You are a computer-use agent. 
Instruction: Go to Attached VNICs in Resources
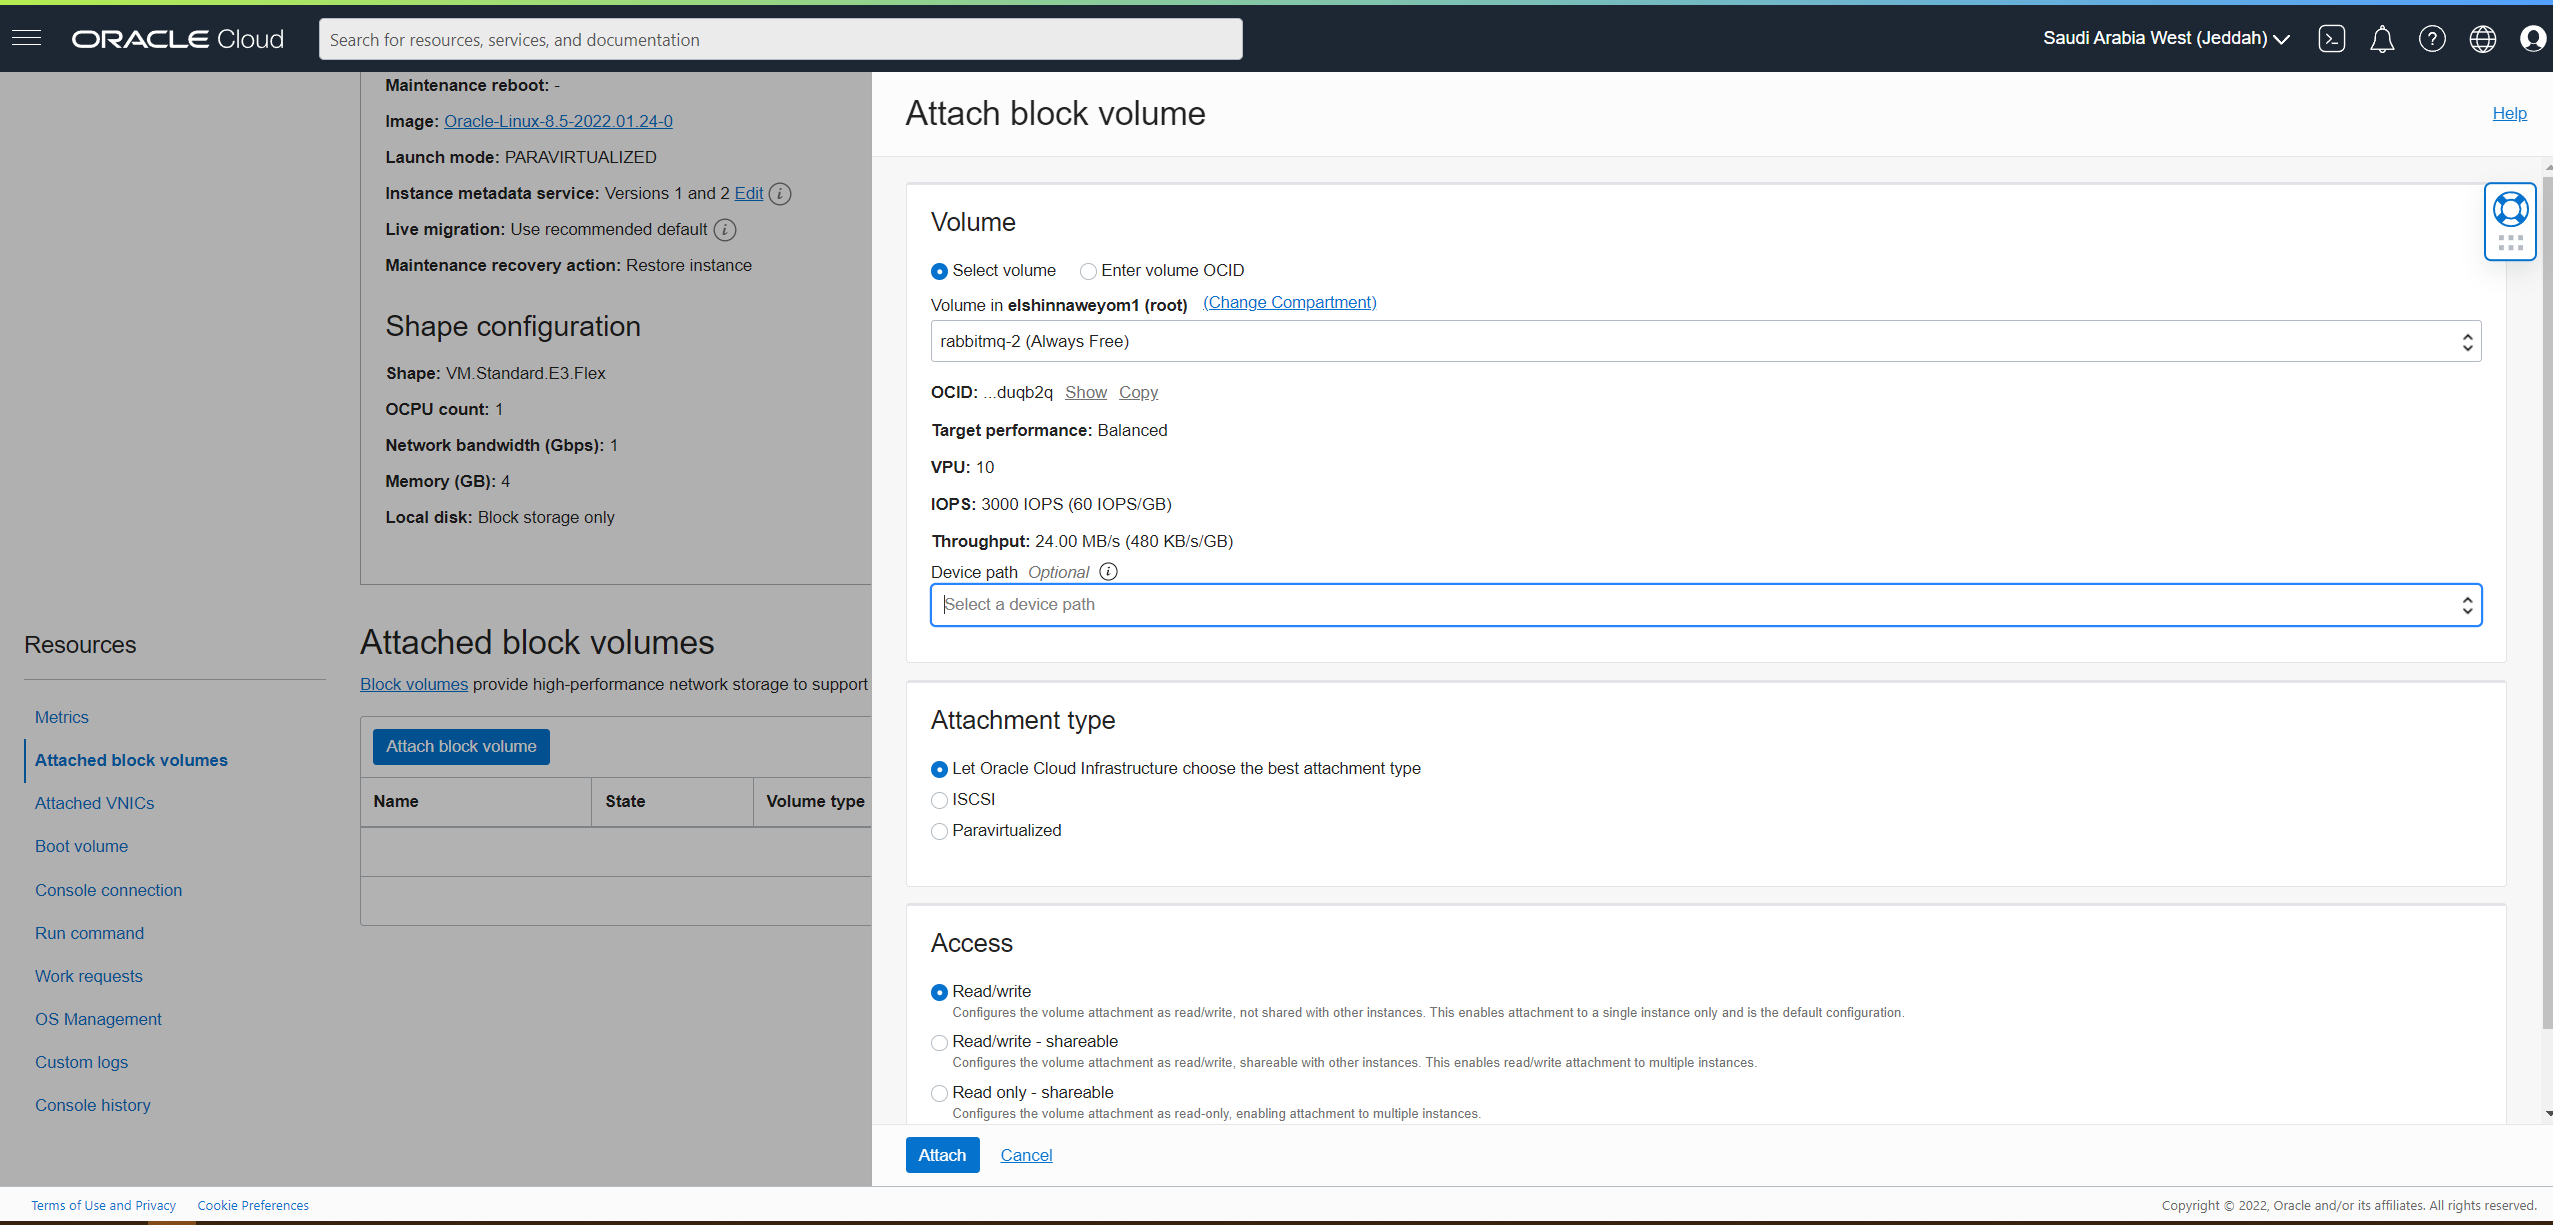[x=94, y=803]
